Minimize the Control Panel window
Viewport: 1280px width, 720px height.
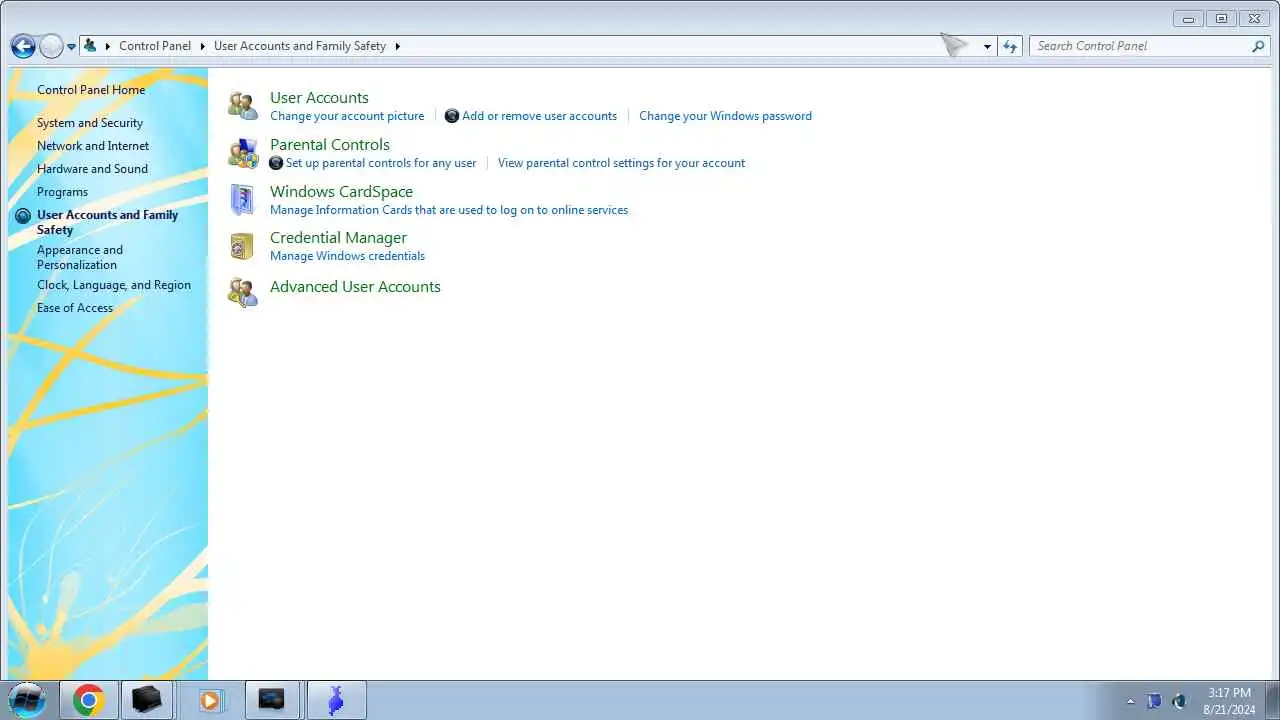point(1189,18)
